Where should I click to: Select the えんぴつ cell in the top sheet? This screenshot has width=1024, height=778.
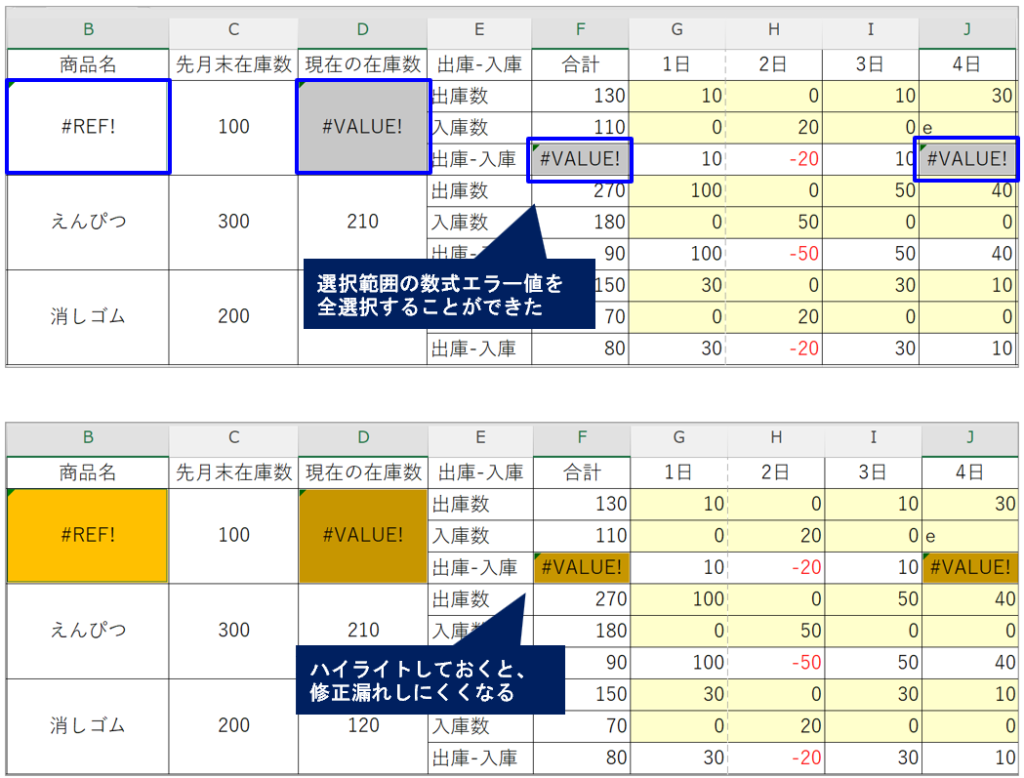click(88, 222)
